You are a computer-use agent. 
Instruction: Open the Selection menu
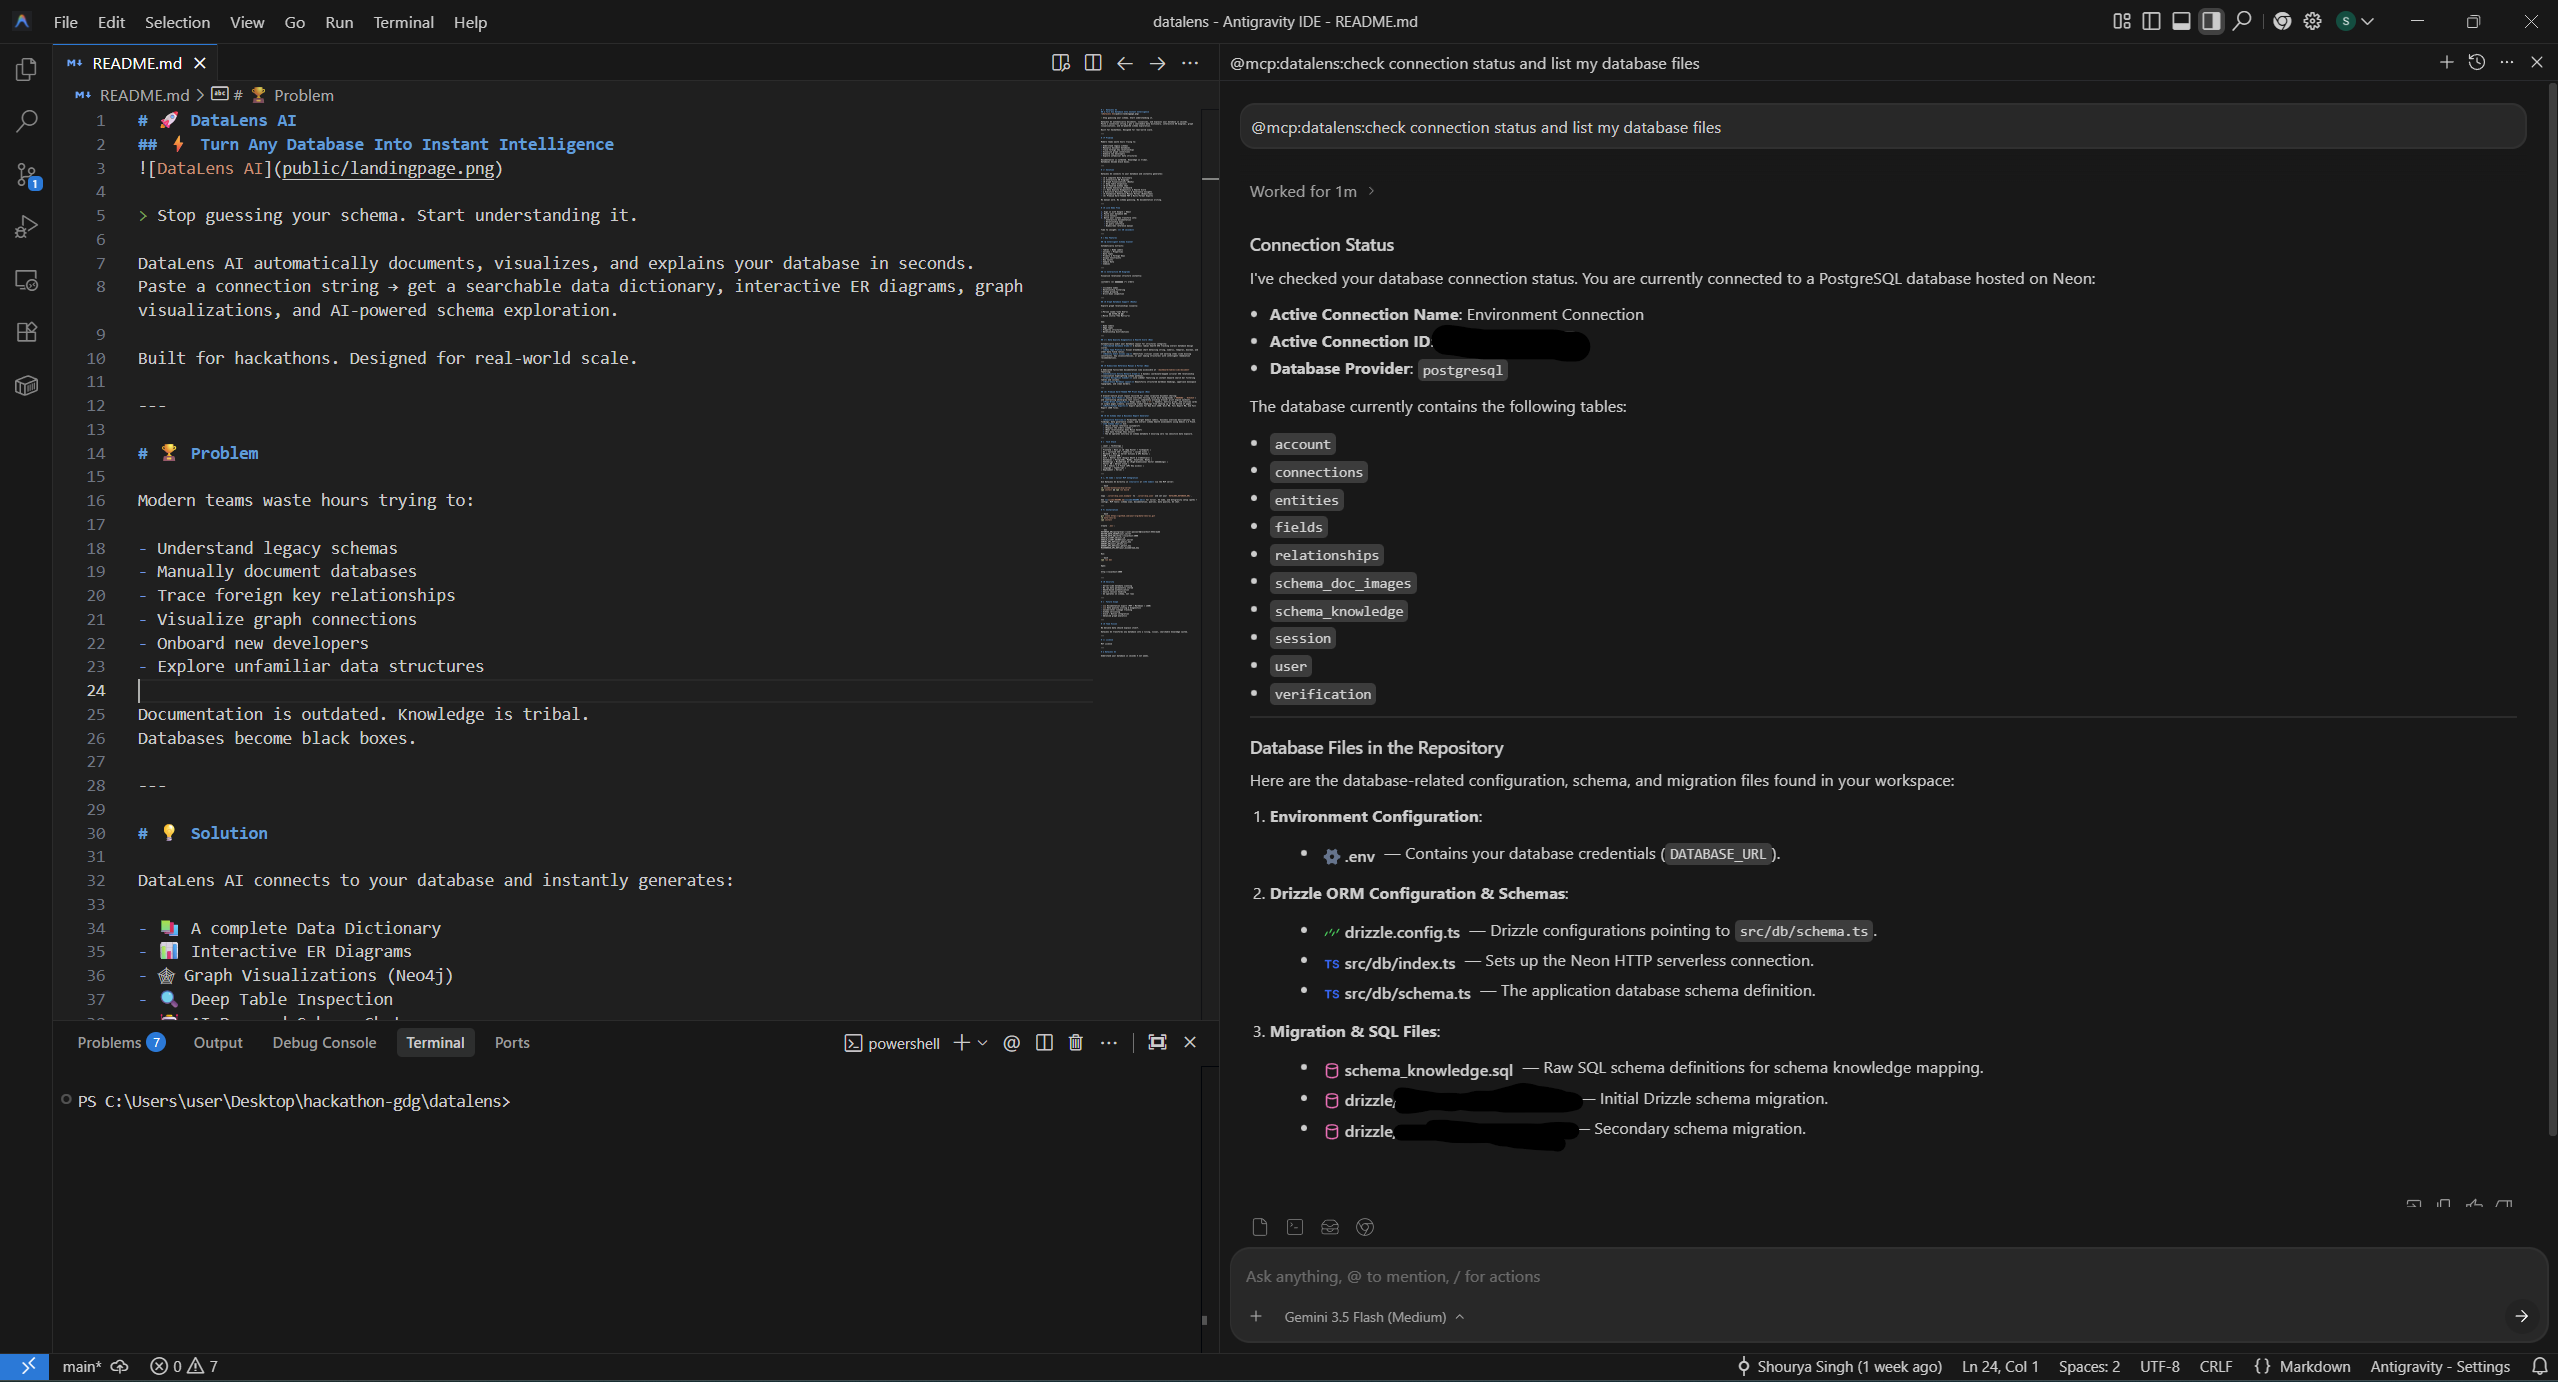pos(177,22)
